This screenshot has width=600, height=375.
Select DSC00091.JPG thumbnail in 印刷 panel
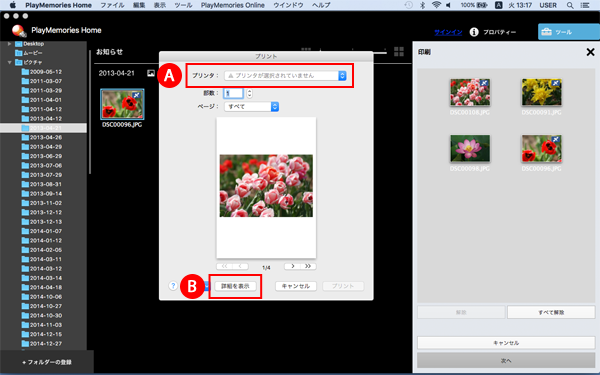541,92
